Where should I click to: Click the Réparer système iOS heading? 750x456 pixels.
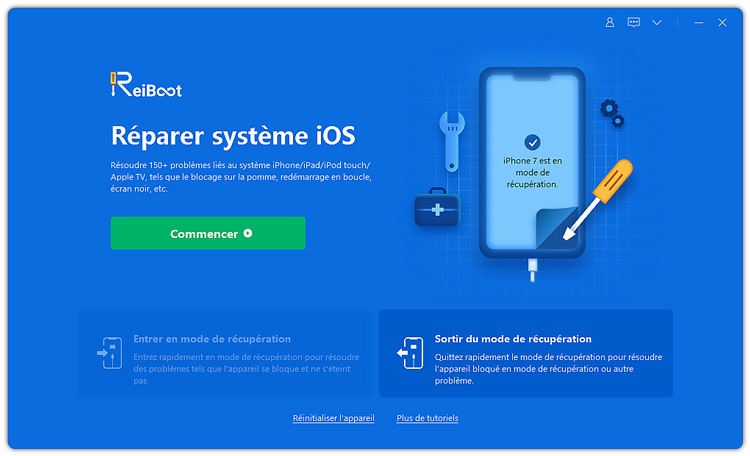click(233, 135)
